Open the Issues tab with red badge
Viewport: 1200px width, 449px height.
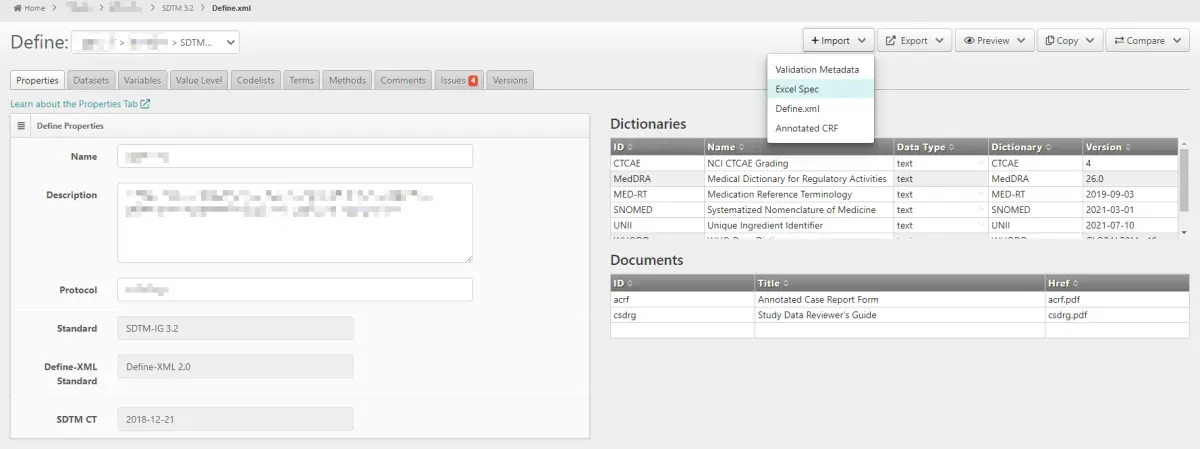coord(458,80)
